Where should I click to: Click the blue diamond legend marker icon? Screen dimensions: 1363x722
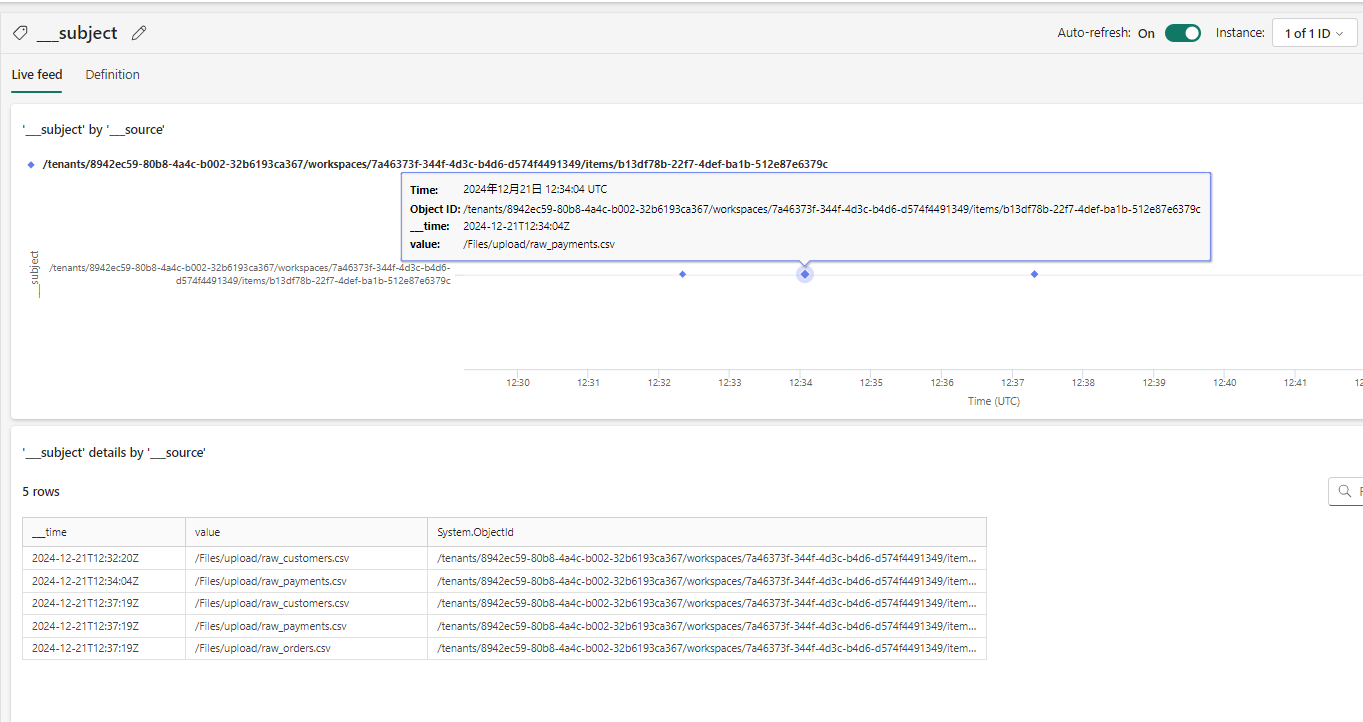point(31,164)
